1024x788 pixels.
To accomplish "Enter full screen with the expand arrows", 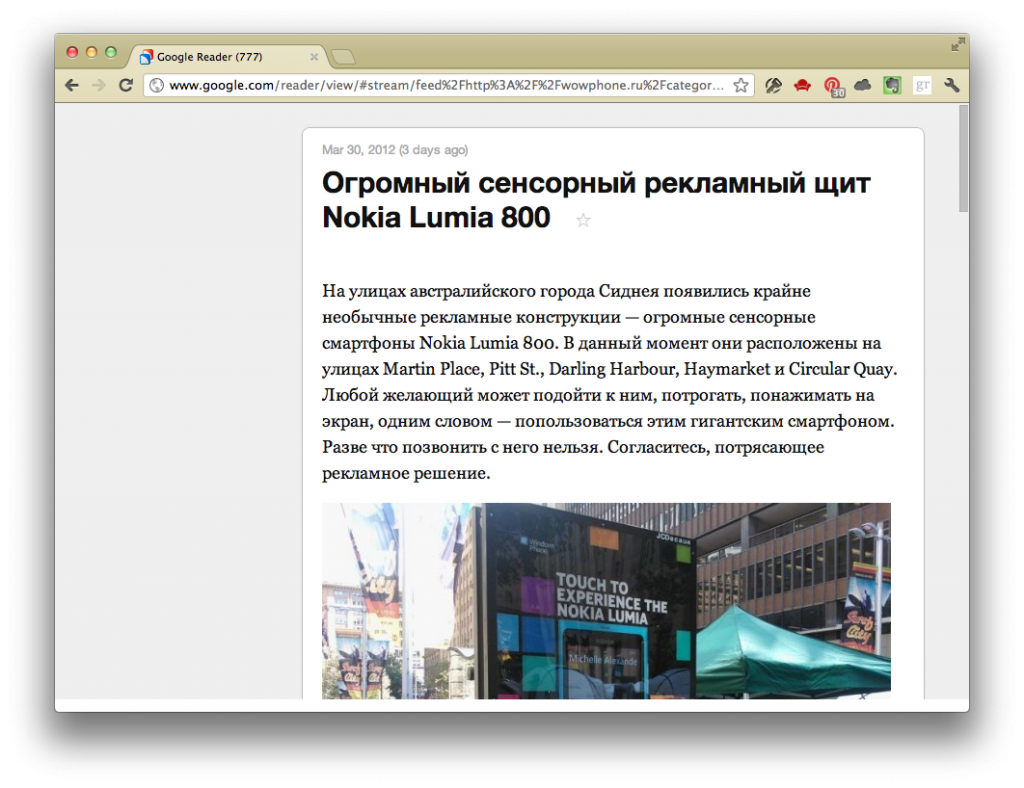I will tap(957, 44).
